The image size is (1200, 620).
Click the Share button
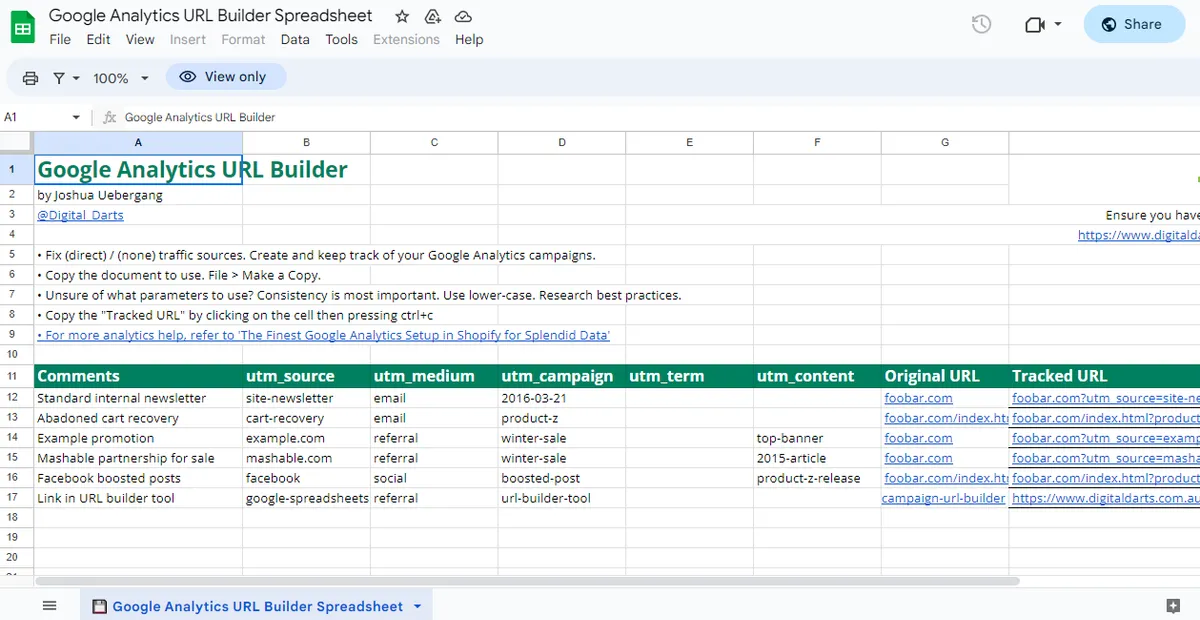1133,24
